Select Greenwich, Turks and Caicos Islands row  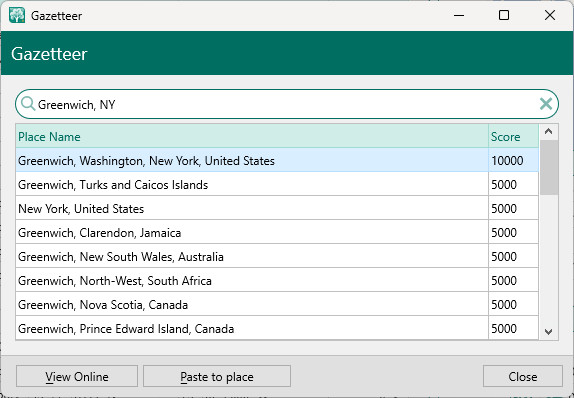[x=277, y=184]
